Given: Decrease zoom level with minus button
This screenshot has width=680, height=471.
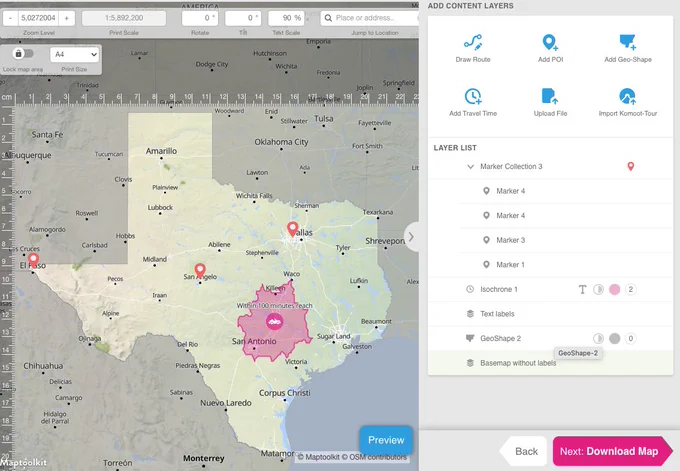Looking at the screenshot, I should [x=10, y=18].
